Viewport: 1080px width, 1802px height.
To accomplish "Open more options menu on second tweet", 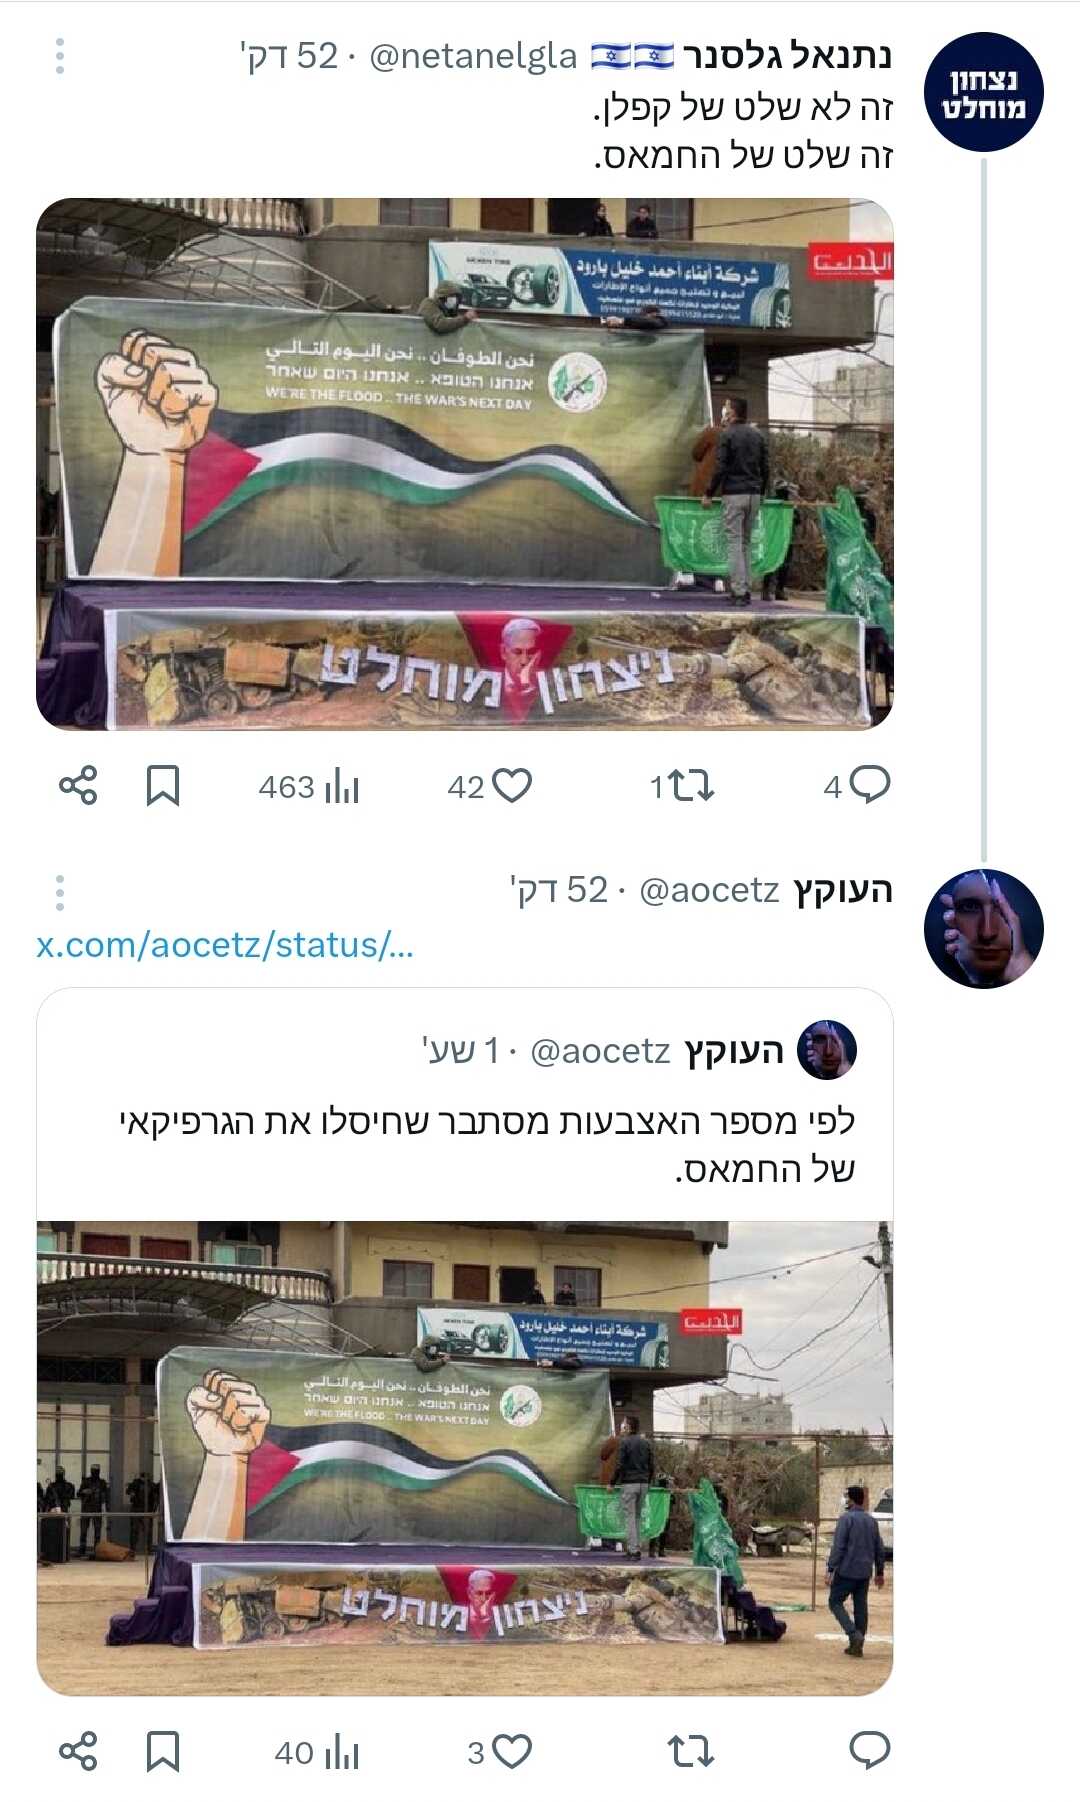I will click(x=60, y=892).
